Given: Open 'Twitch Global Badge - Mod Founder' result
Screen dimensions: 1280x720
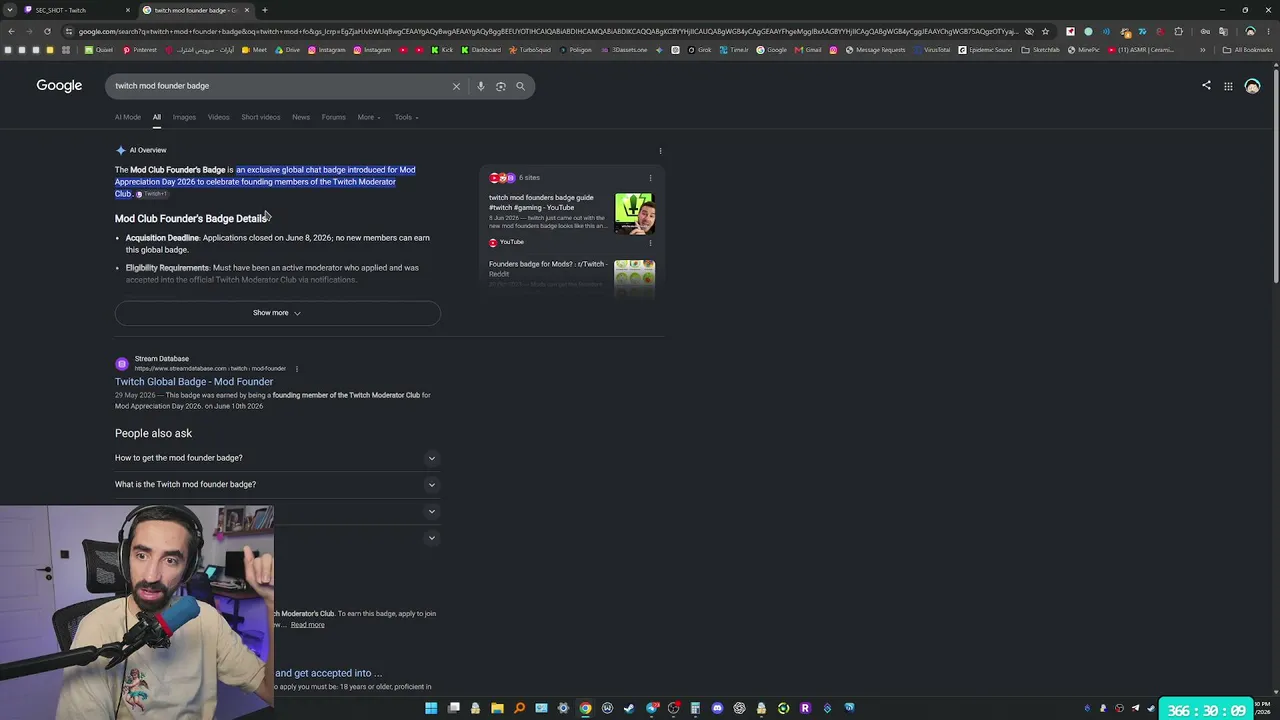Looking at the screenshot, I should coord(194,382).
